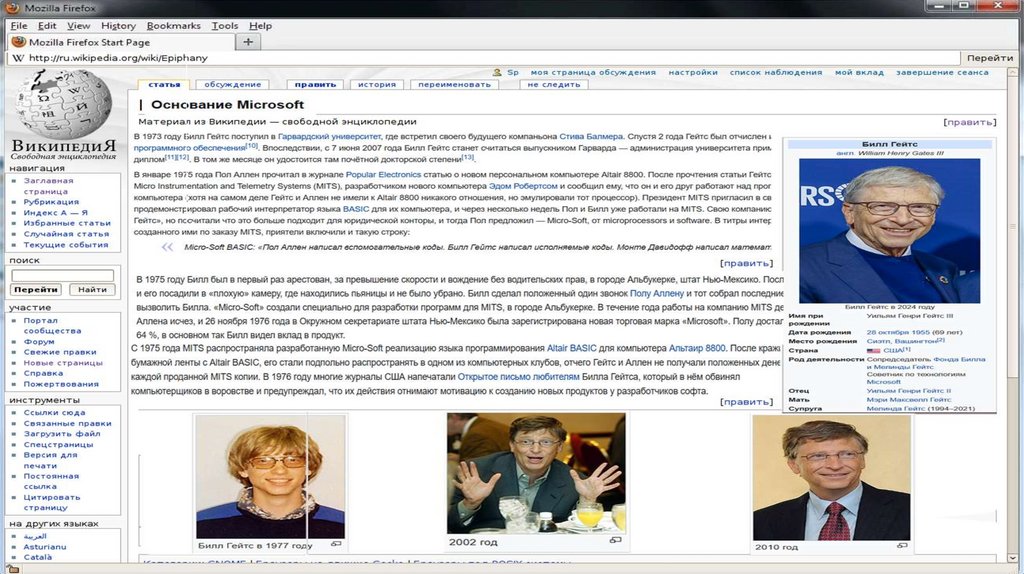This screenshot has height=574, width=1024.
Task: Open the Новые страницы link
Action: (63, 362)
